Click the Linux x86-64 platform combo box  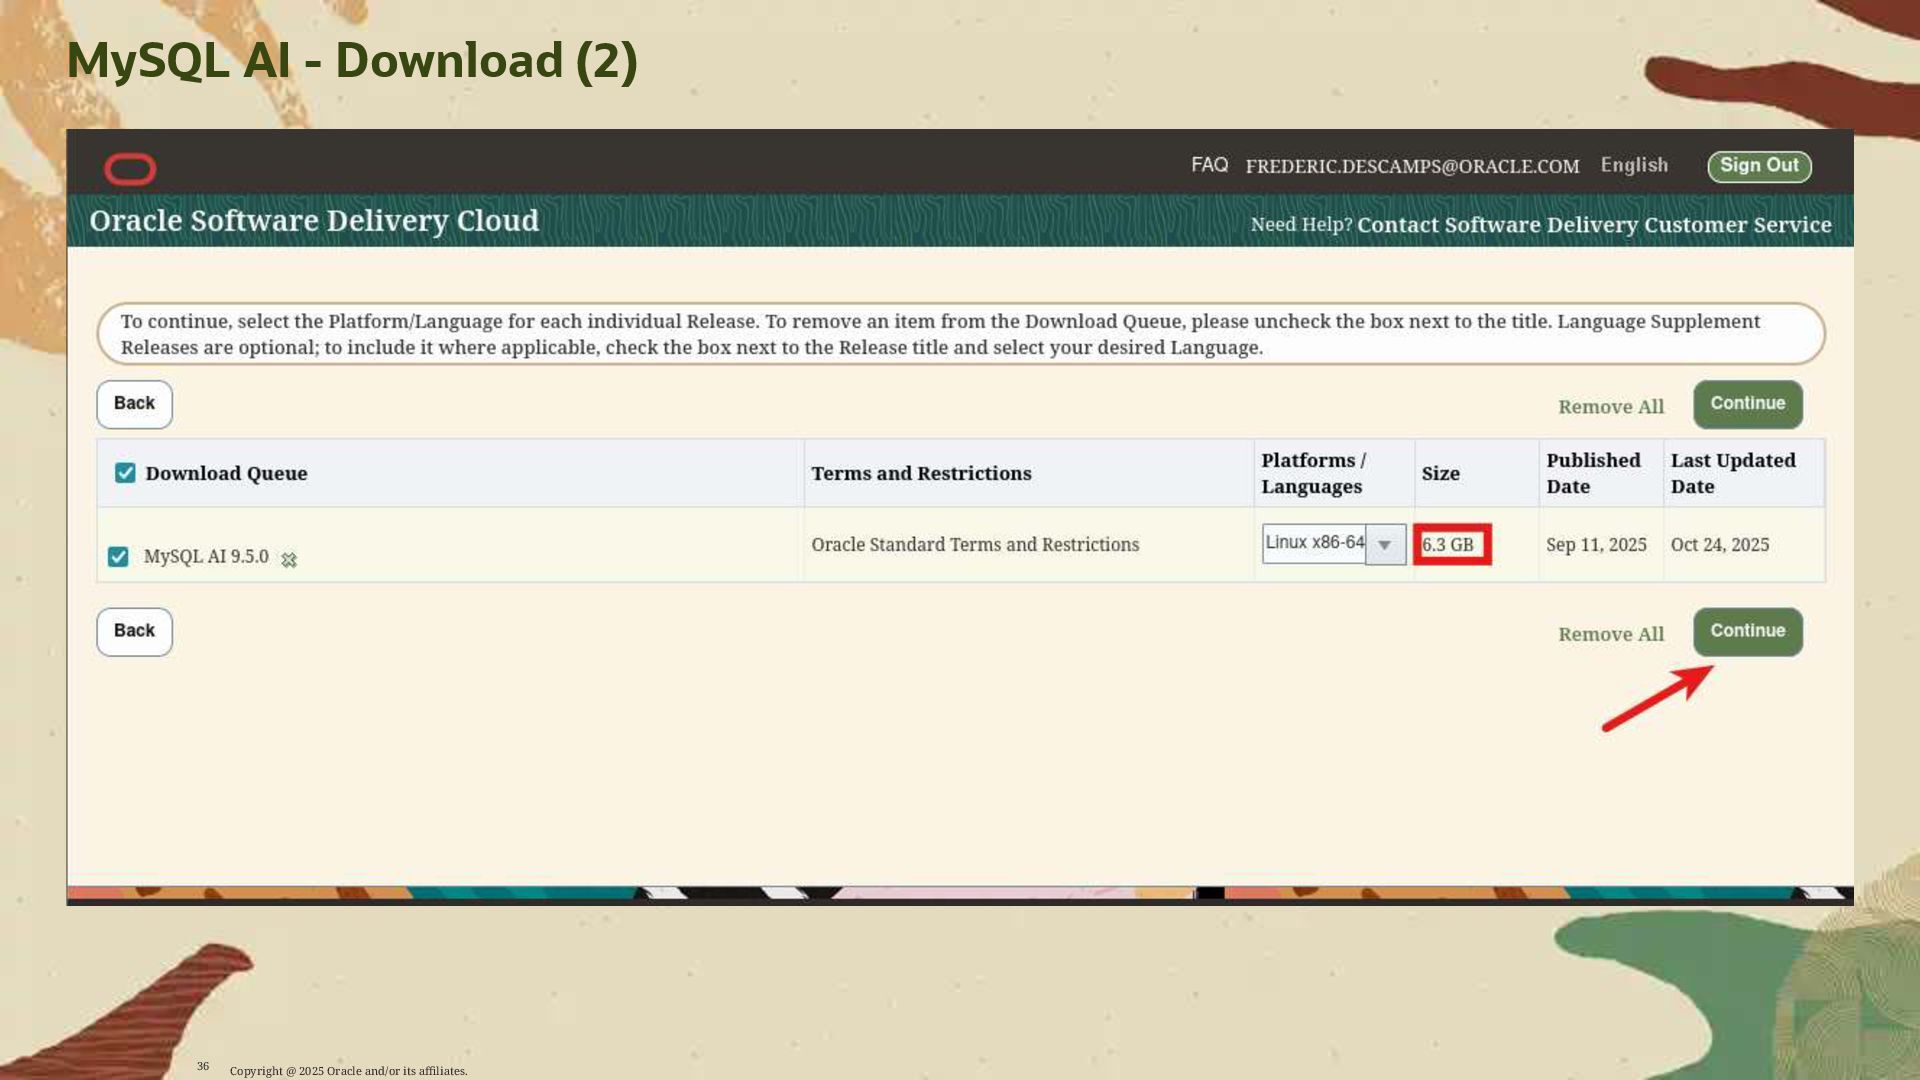(x=1314, y=543)
